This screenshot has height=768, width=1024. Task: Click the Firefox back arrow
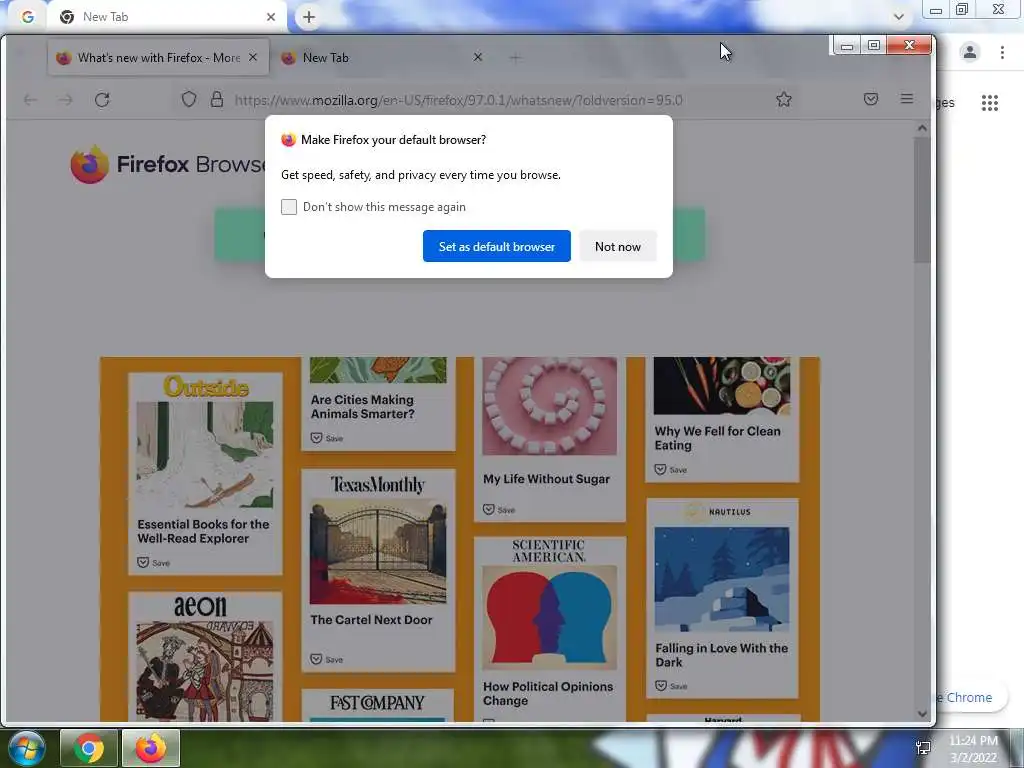tap(30, 100)
